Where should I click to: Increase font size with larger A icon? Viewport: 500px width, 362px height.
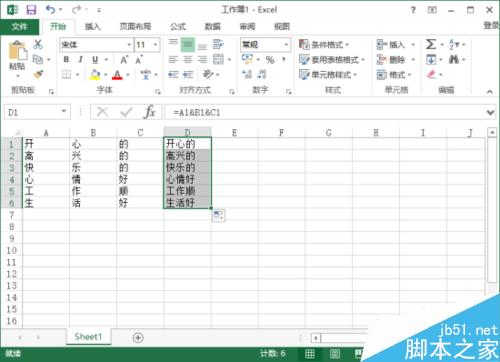click(124, 60)
